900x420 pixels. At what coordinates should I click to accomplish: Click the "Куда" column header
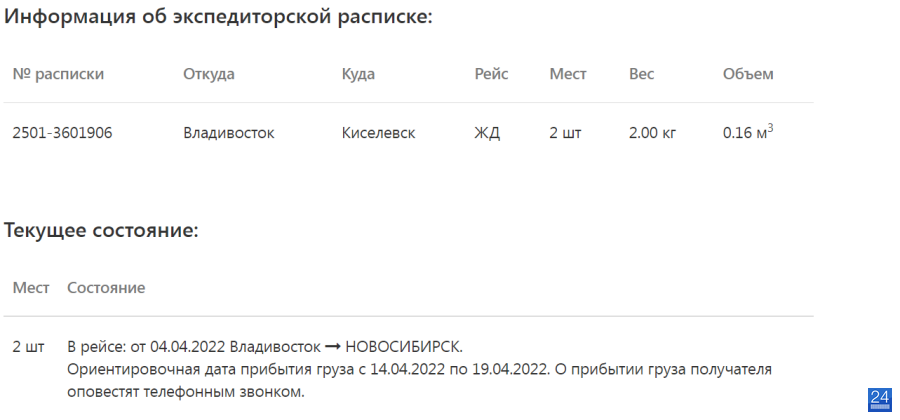358,74
